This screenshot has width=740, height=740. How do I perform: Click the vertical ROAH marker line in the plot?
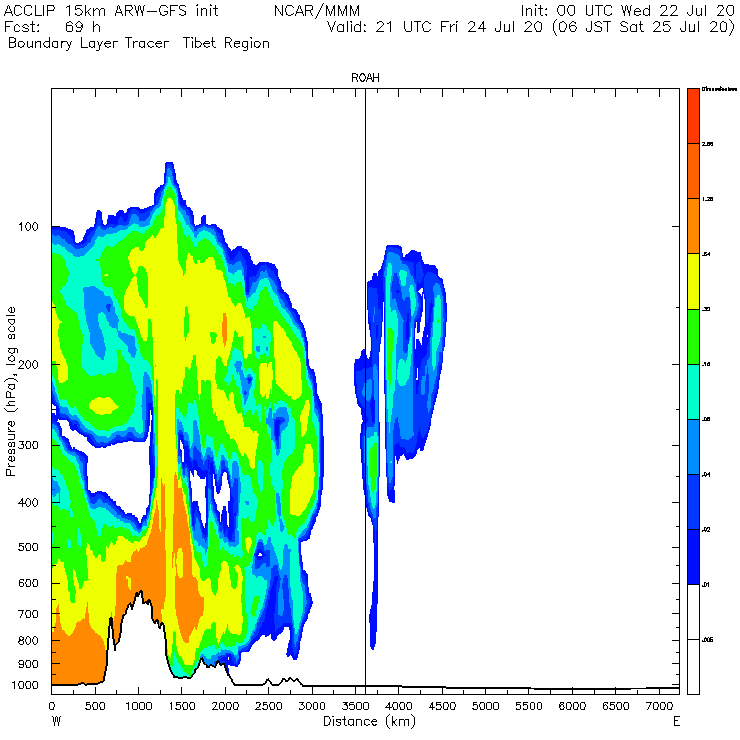[365, 387]
